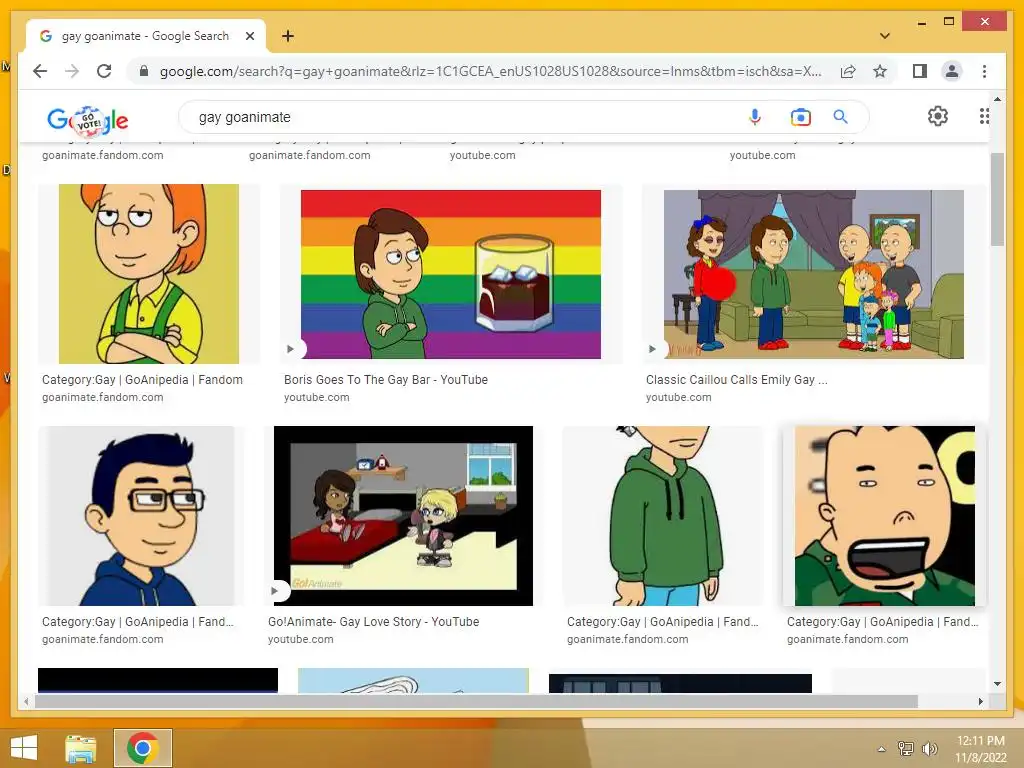Search by voice microphone icon

point(755,117)
